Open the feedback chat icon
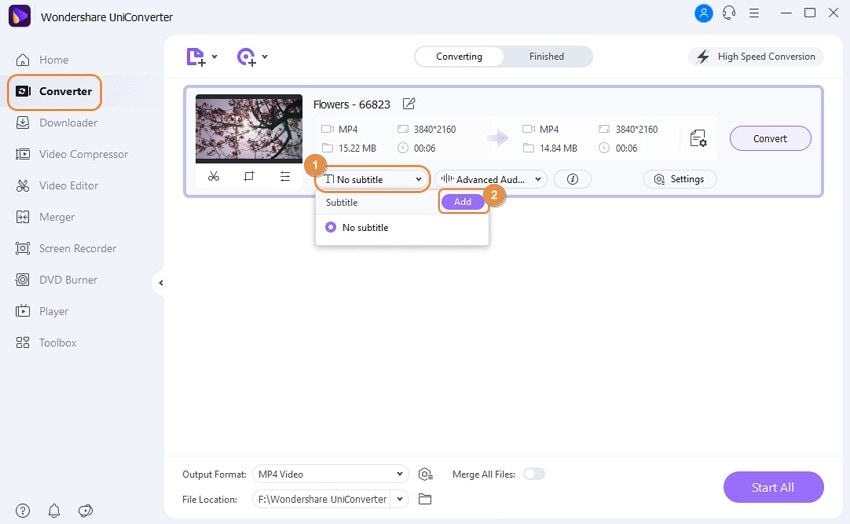Image resolution: width=850 pixels, height=524 pixels. 86,510
